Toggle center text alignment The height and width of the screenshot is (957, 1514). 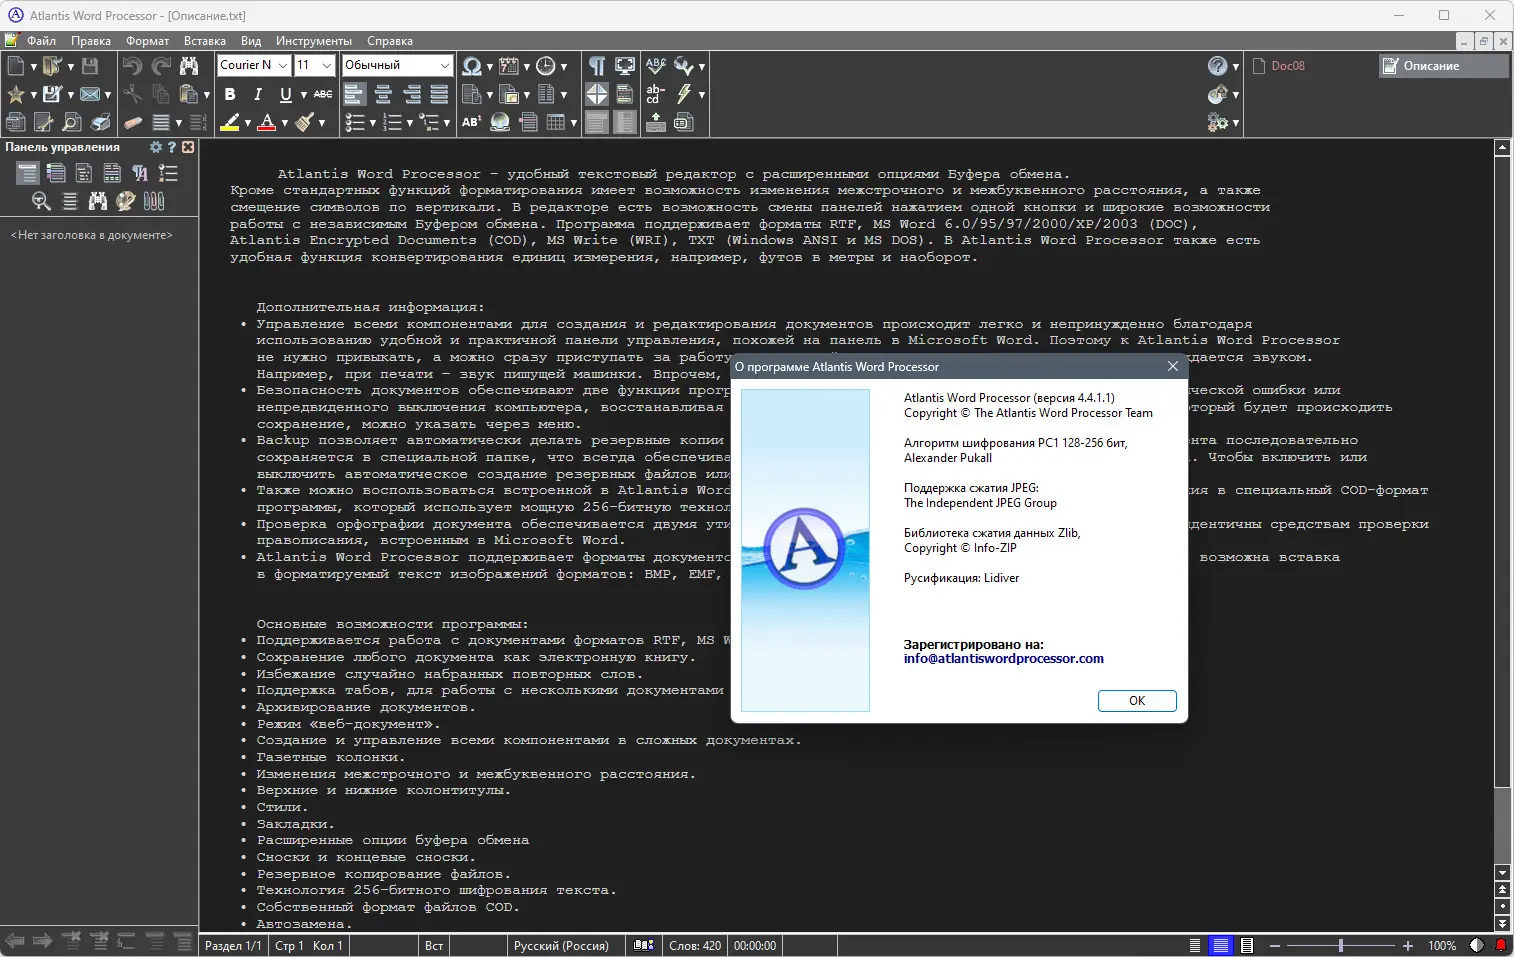point(383,94)
